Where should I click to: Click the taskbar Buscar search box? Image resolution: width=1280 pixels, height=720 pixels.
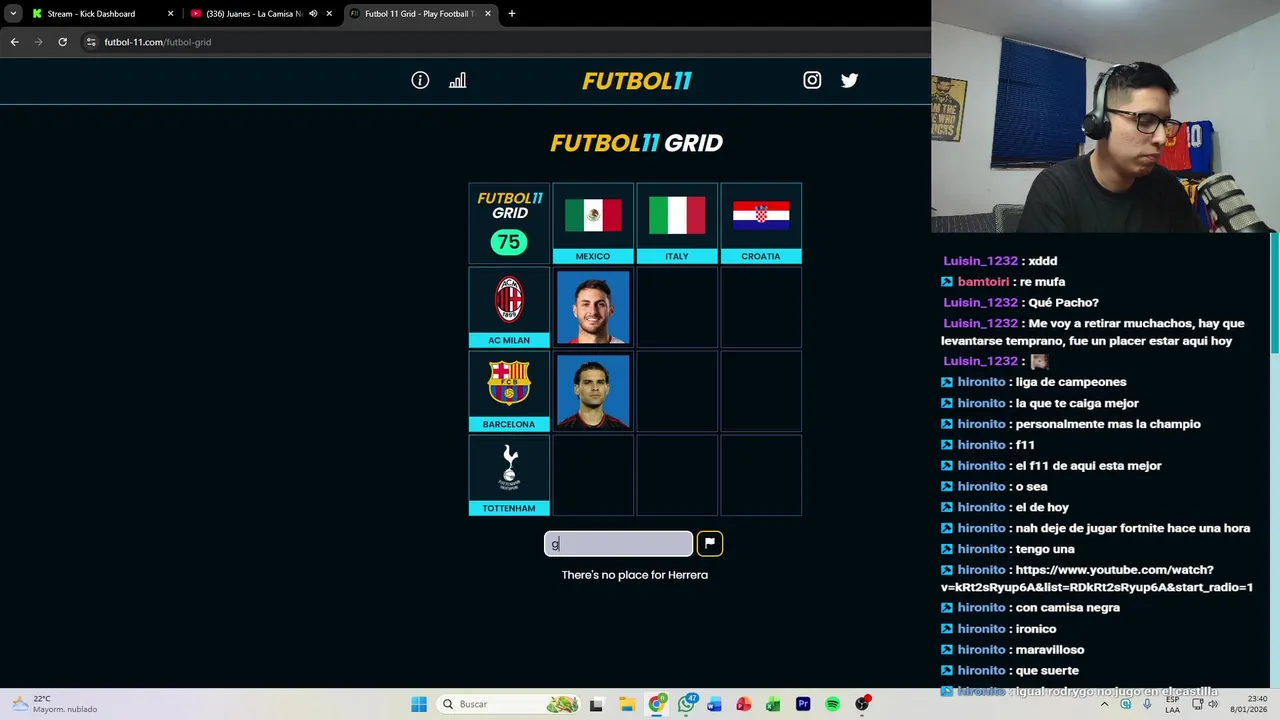tap(510, 704)
